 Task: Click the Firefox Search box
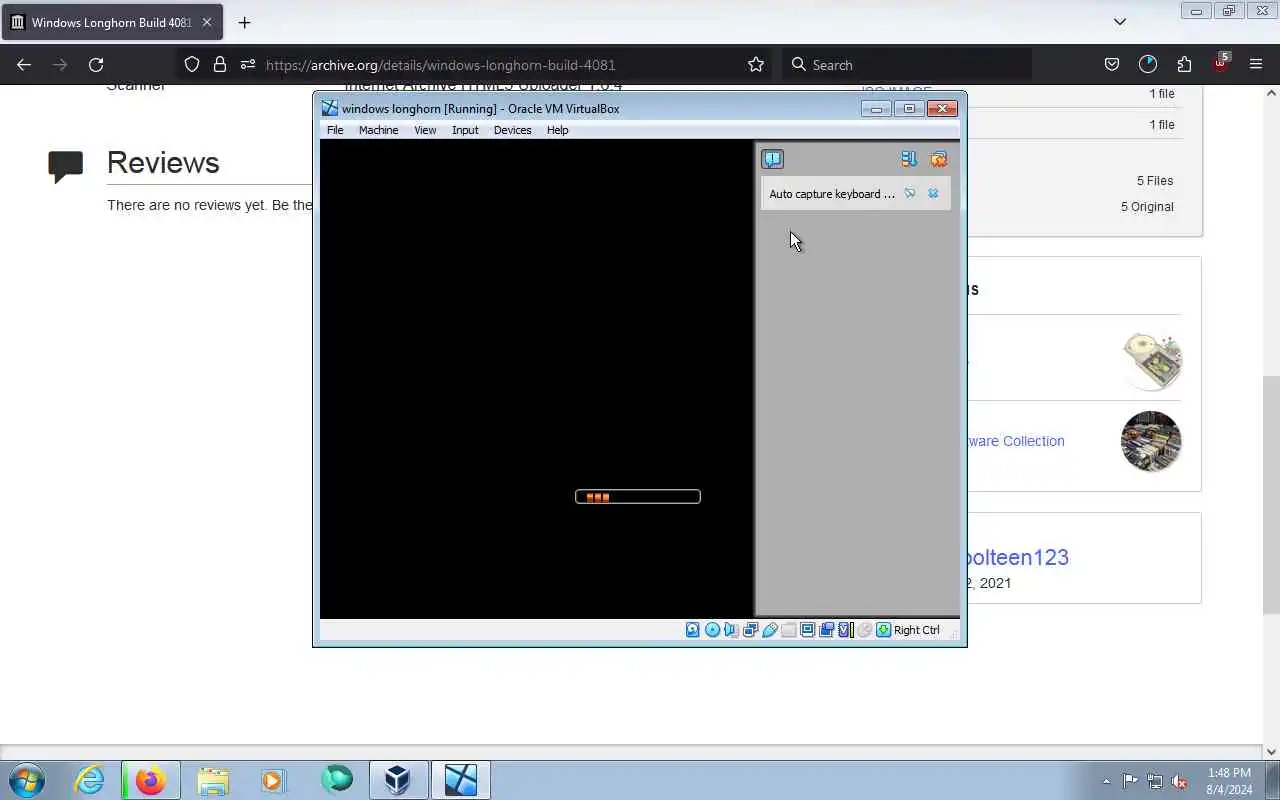pos(906,65)
